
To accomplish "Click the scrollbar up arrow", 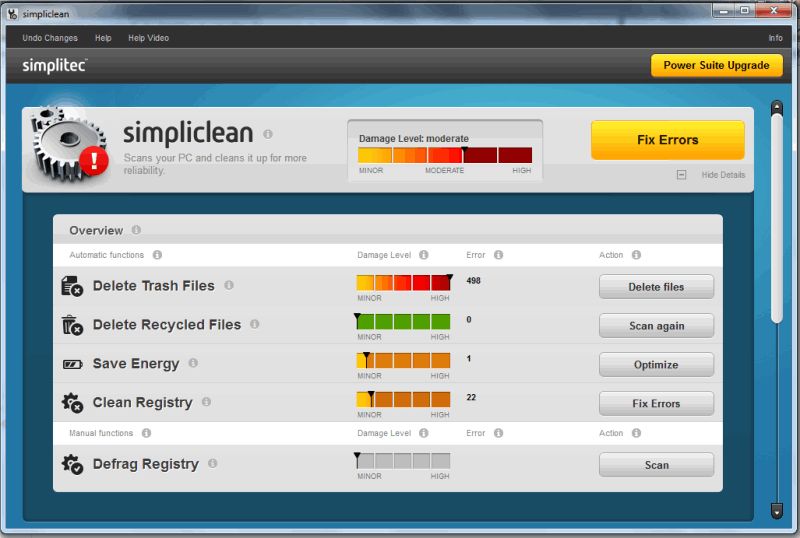I will (777, 107).
